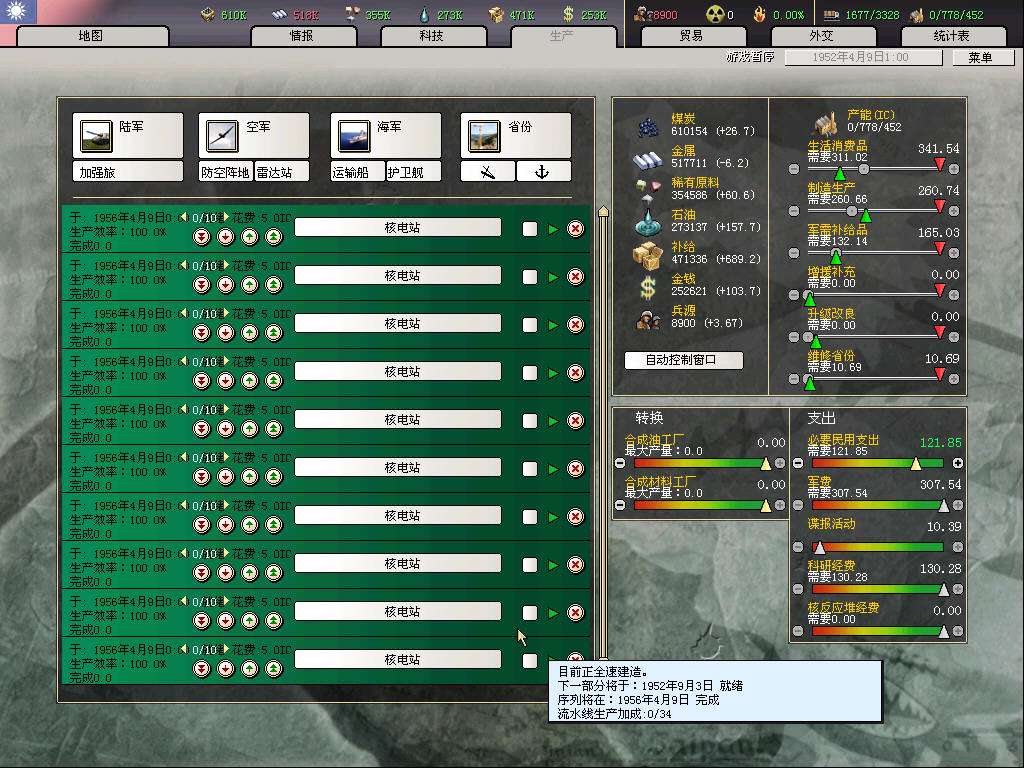
Task: Open the 自动控制窗口 auto-control window
Action: point(683,360)
